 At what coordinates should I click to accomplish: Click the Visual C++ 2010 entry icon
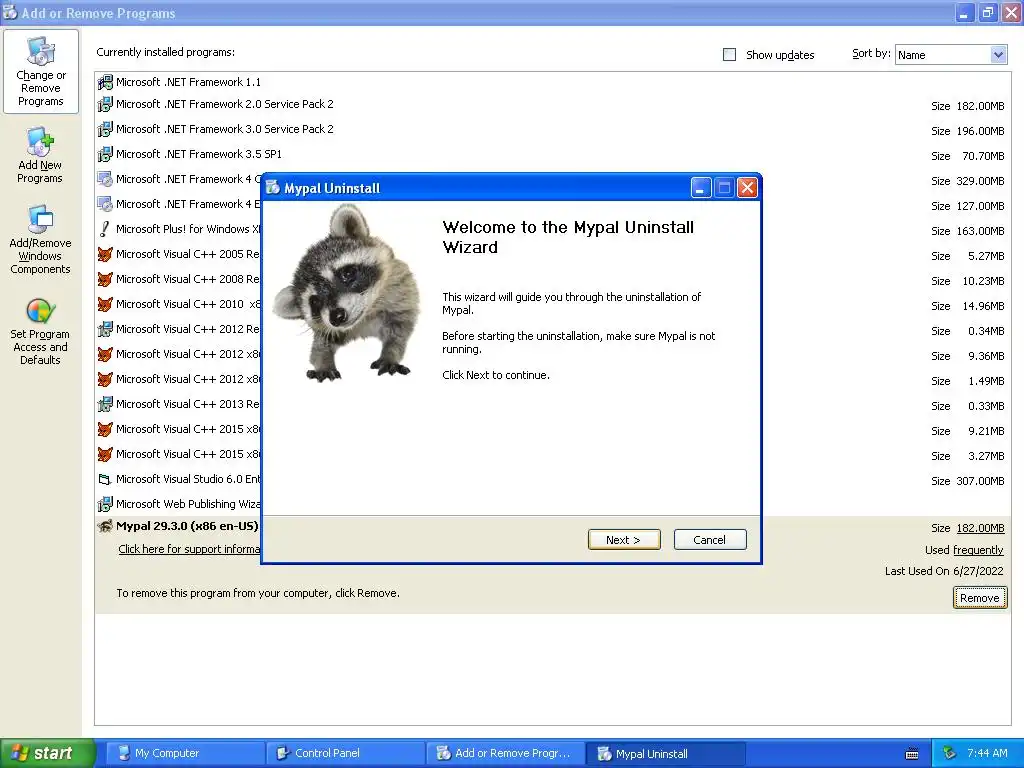[x=104, y=304]
